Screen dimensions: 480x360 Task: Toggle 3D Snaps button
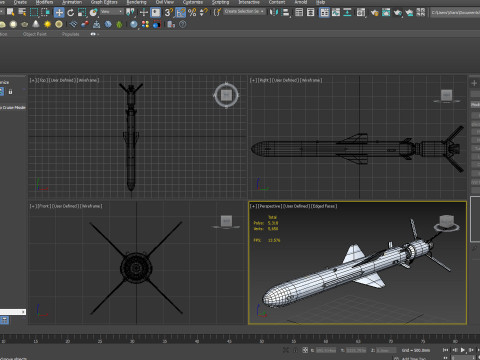pos(169,13)
